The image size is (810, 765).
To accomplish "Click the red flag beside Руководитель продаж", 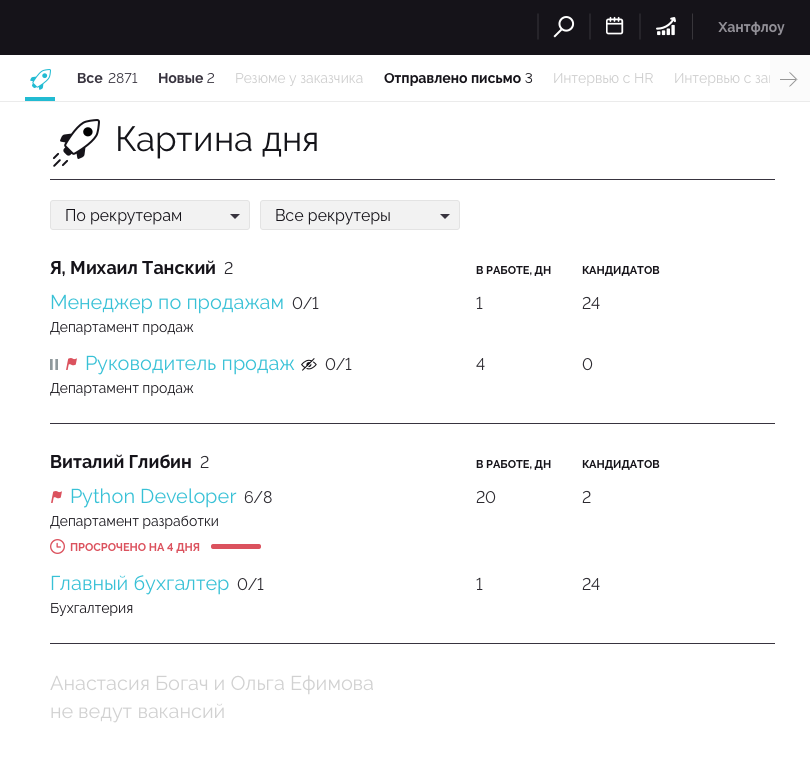I will tap(73, 364).
